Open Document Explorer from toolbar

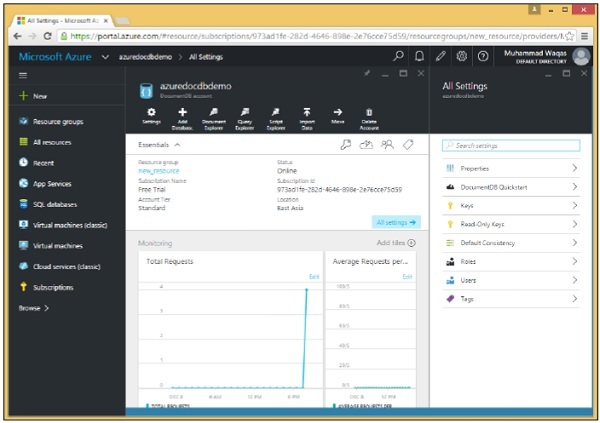214,119
